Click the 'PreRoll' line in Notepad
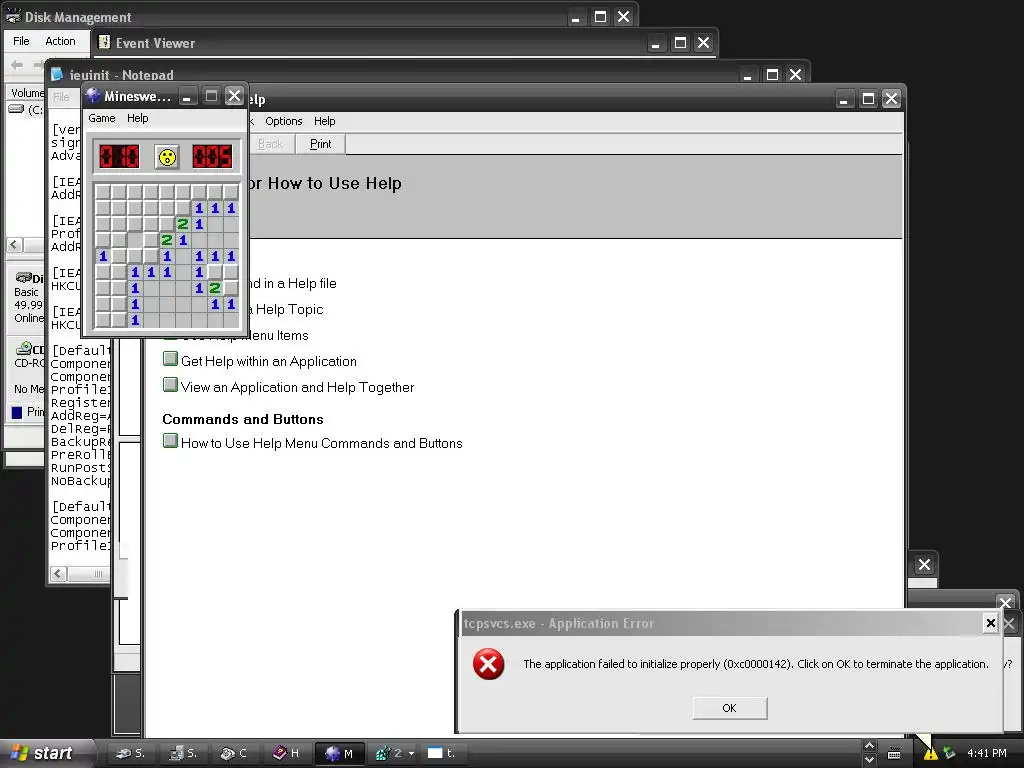Screen dimensions: 1024x768 [x=81, y=455]
